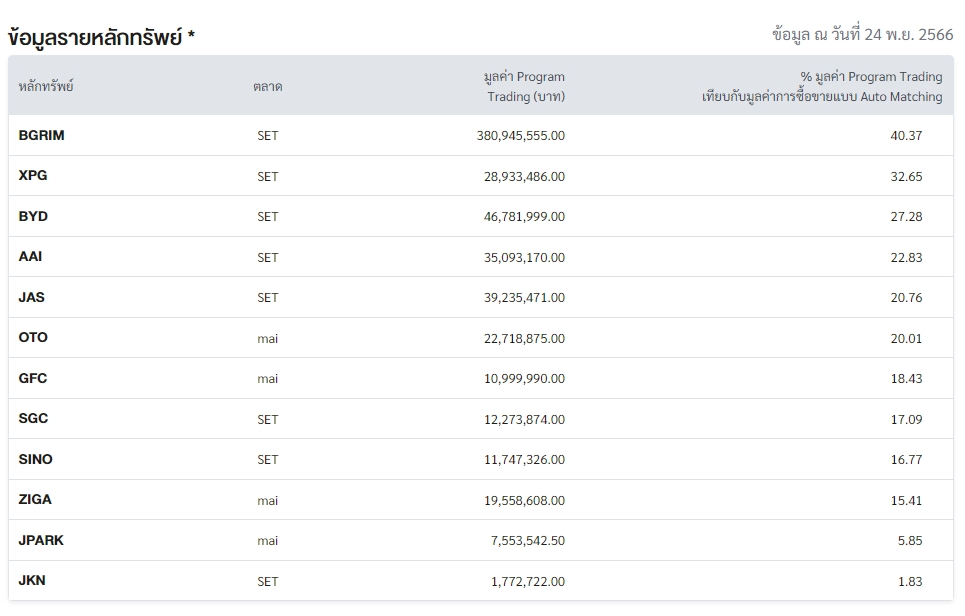965x616 pixels.
Task: Open the AAI security link
Action: click(x=30, y=257)
